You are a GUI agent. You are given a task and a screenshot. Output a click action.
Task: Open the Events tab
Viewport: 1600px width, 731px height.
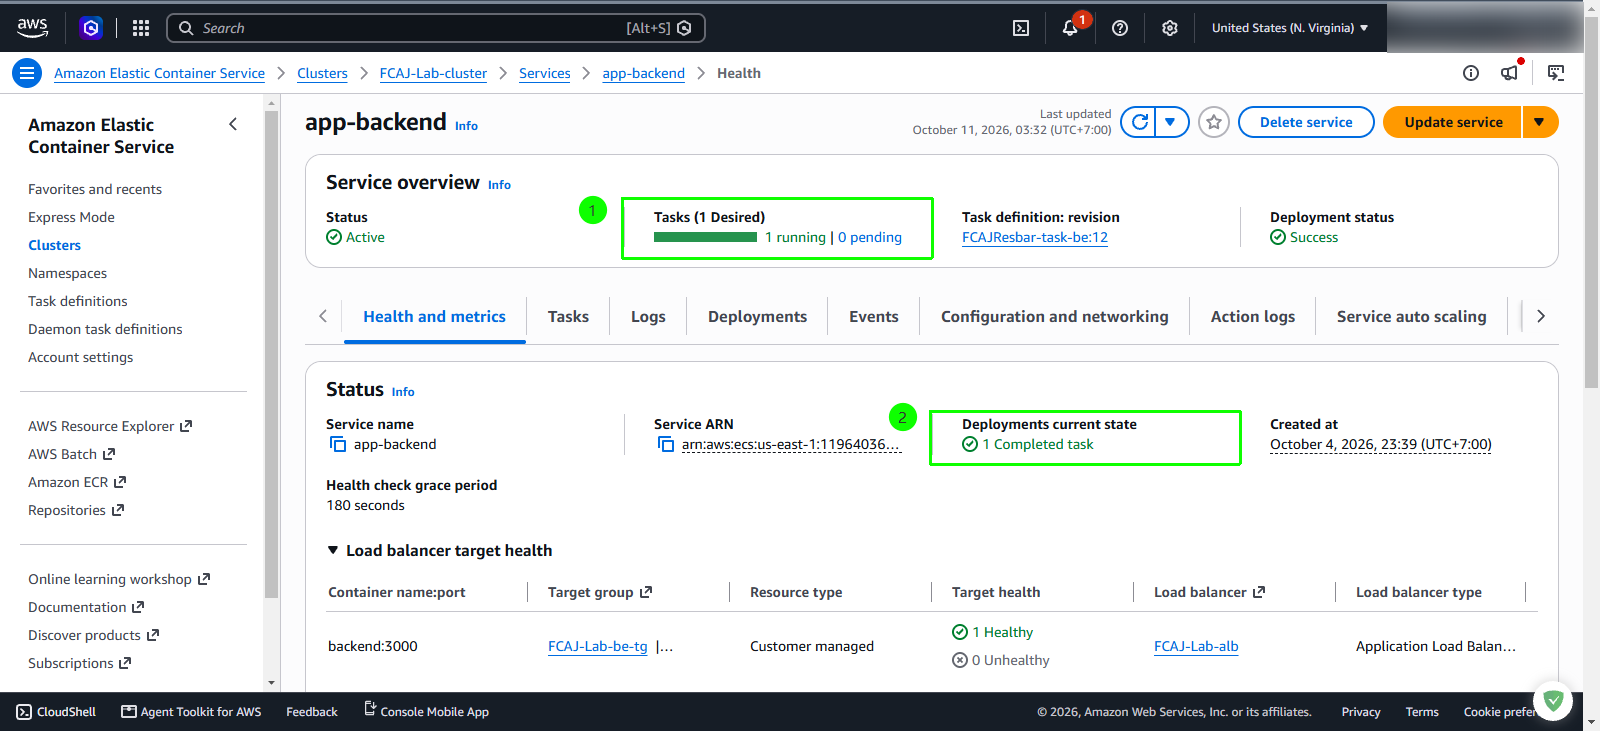tap(874, 316)
